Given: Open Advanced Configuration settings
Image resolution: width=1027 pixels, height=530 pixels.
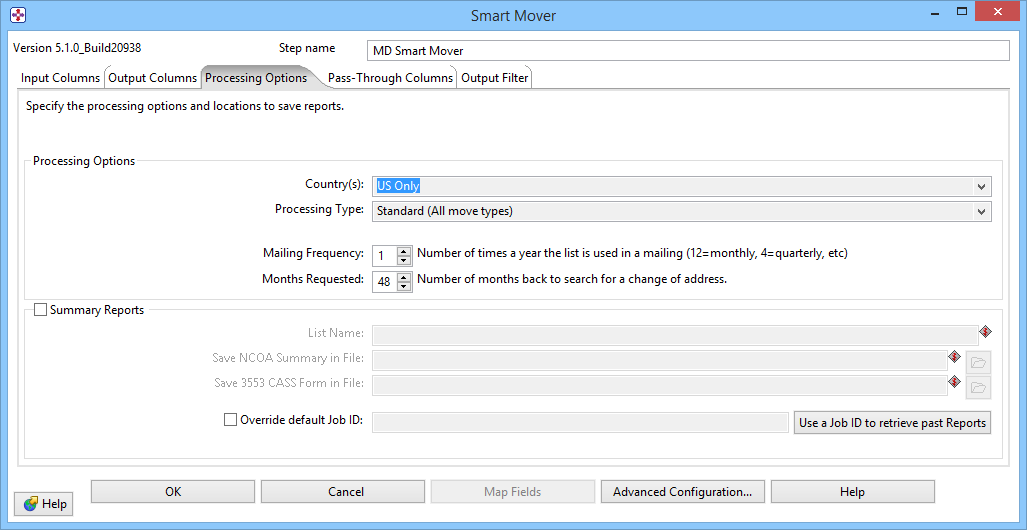Looking at the screenshot, I should point(682,492).
